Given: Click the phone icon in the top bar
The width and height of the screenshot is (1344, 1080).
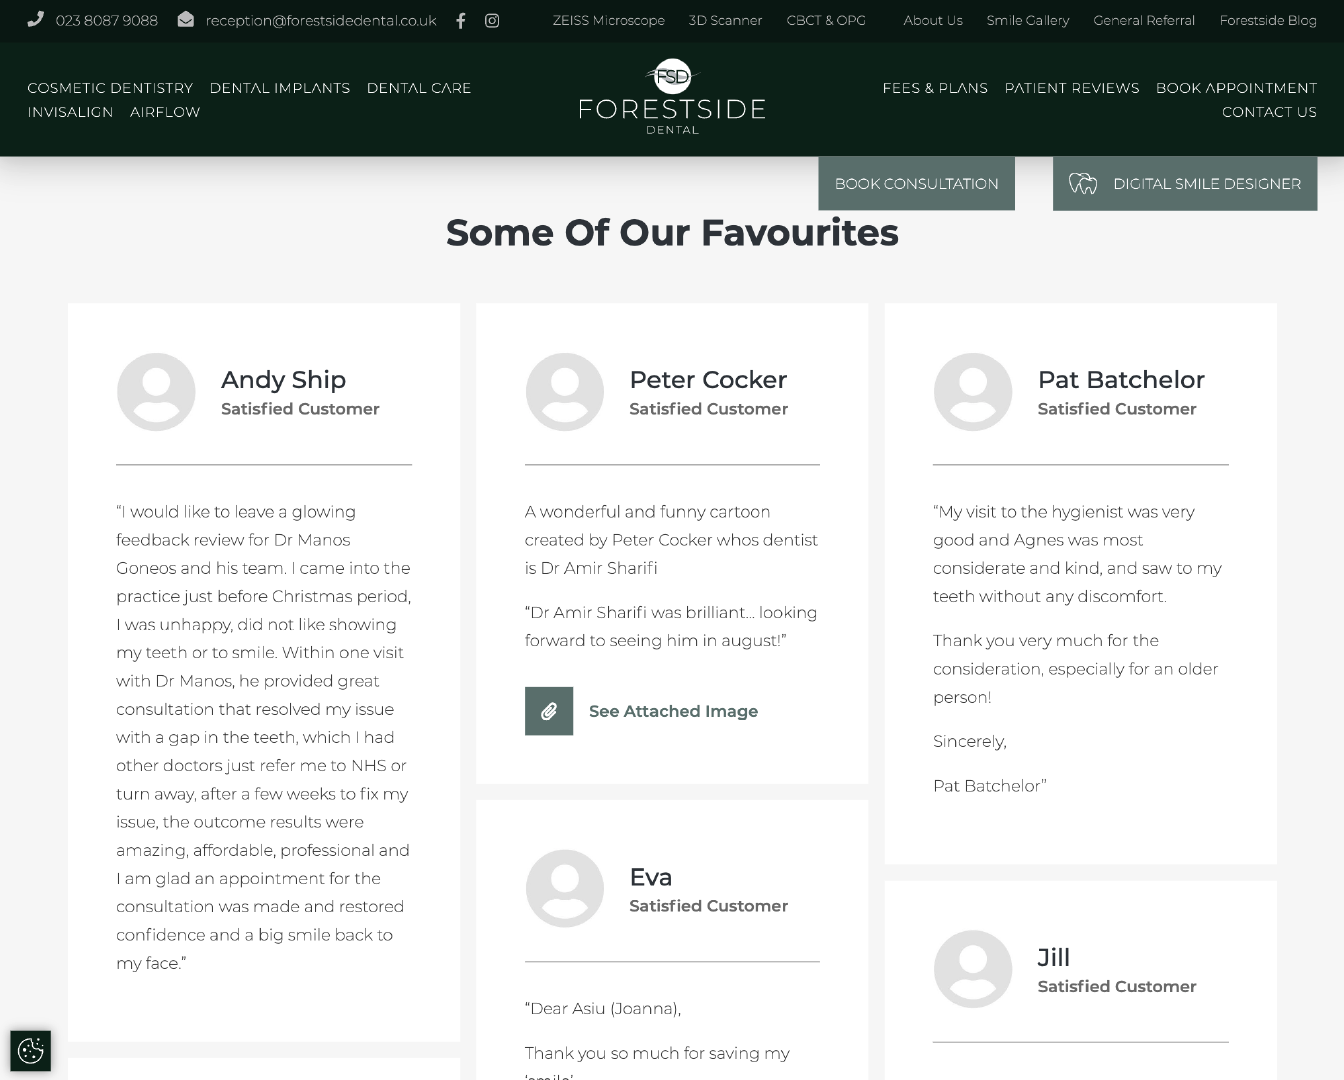Looking at the screenshot, I should click(x=36, y=19).
